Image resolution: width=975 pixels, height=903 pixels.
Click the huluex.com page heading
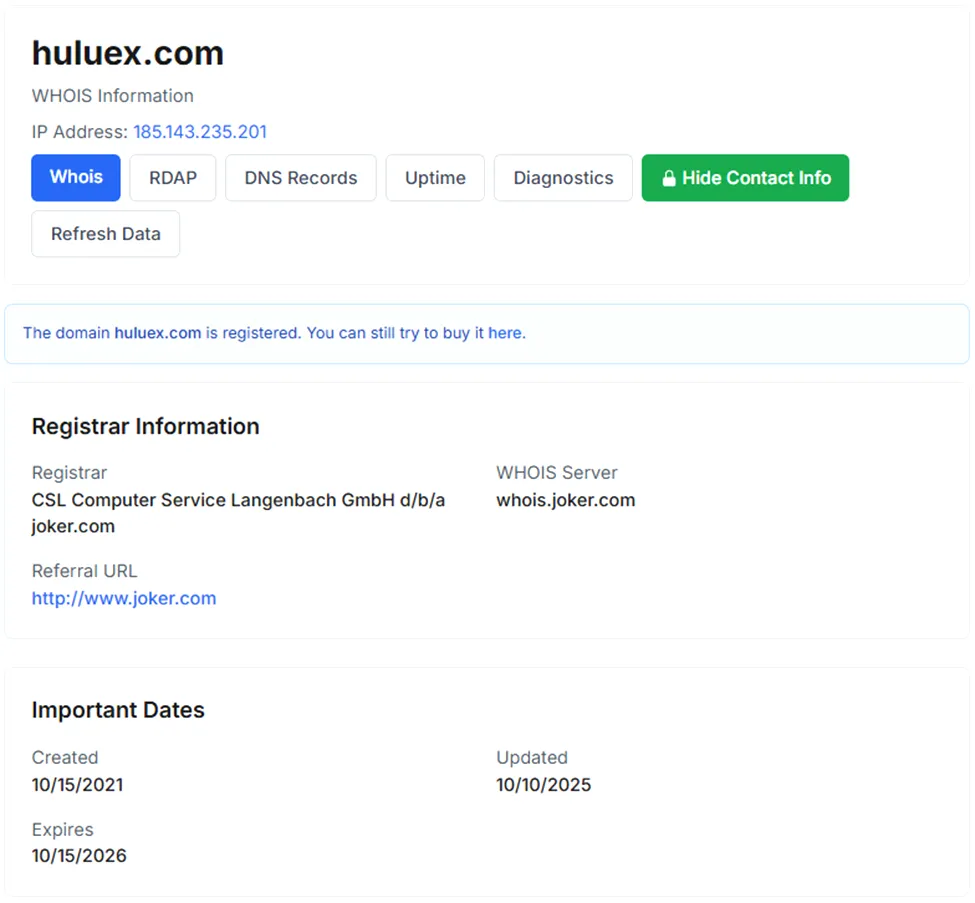[128, 53]
